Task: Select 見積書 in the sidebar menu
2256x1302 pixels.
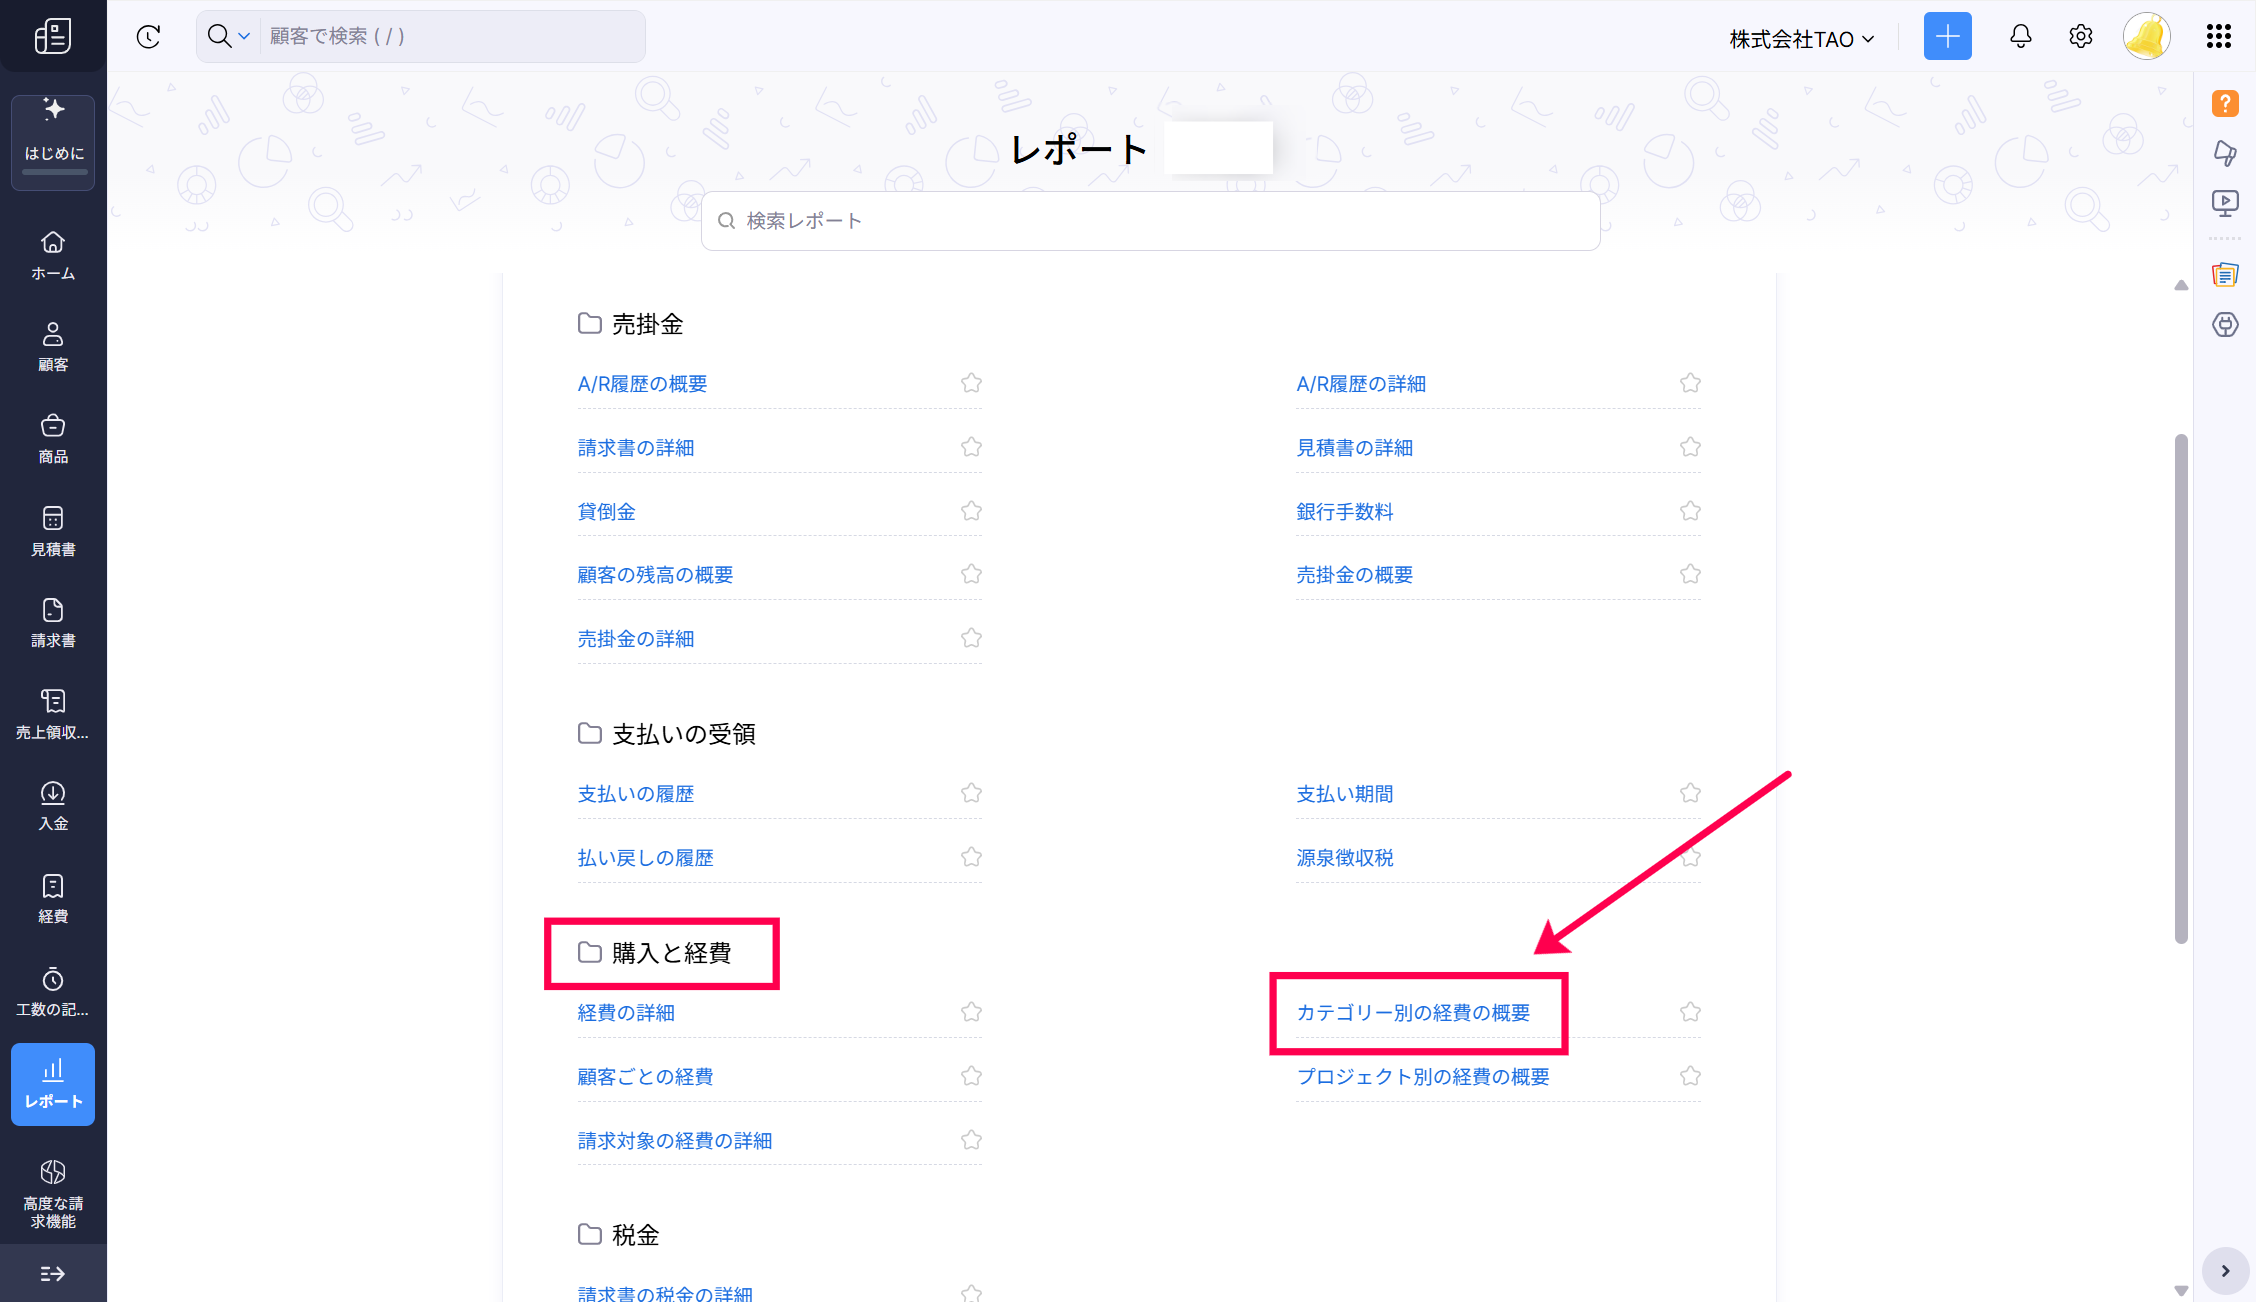Action: coord(53,531)
